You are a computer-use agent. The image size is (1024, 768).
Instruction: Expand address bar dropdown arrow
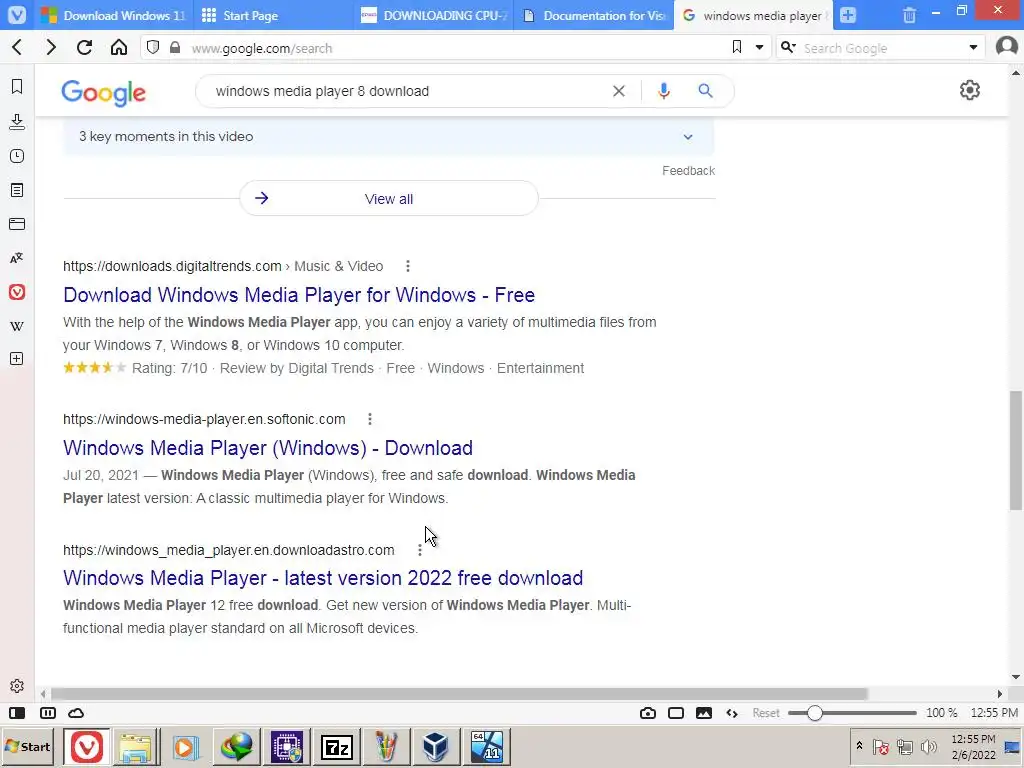click(x=760, y=48)
